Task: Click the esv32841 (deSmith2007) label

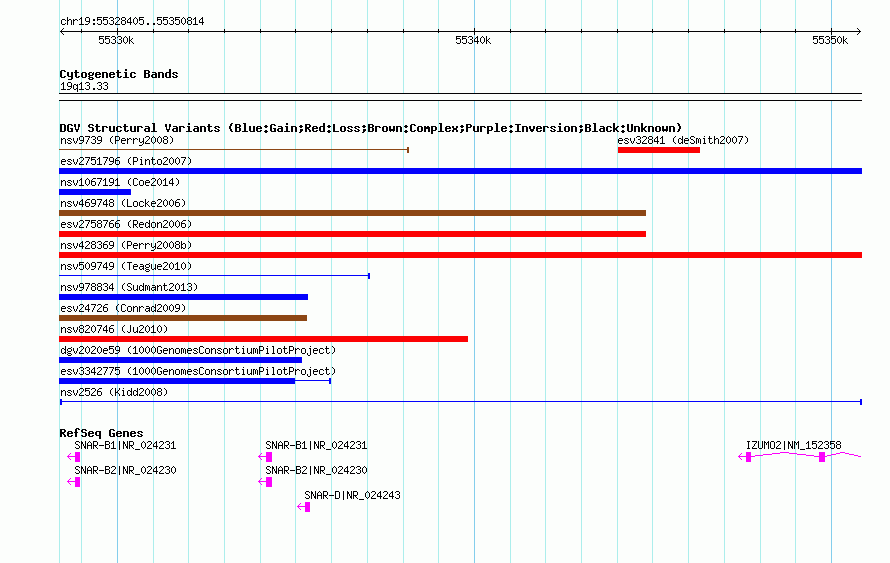Action: point(683,140)
